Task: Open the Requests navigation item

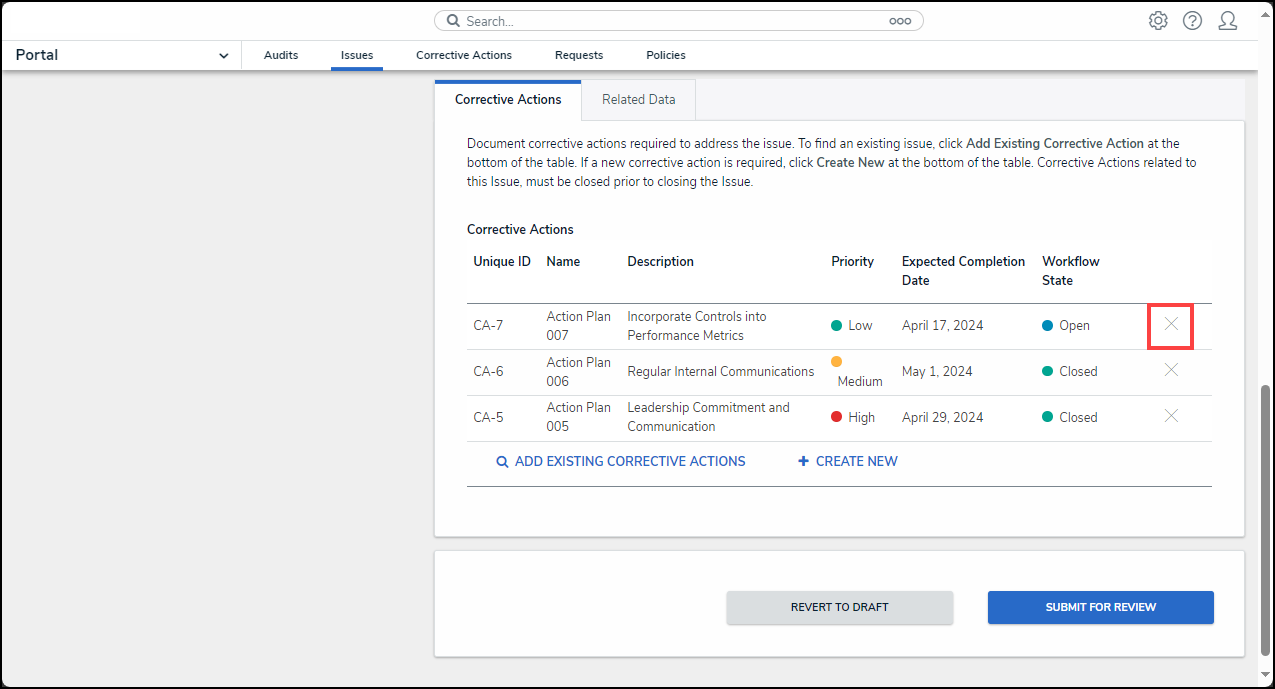Action: click(579, 55)
